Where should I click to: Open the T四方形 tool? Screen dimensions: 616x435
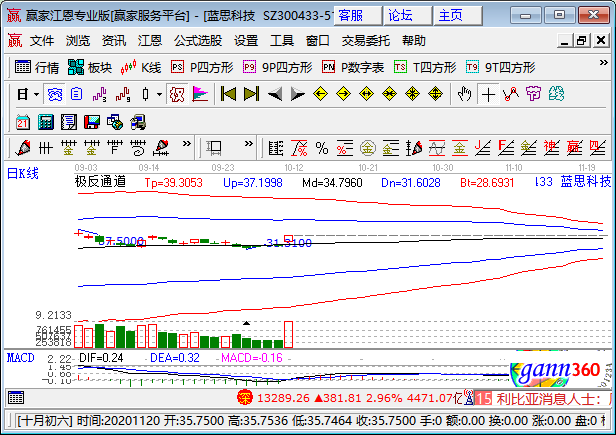tap(425, 68)
